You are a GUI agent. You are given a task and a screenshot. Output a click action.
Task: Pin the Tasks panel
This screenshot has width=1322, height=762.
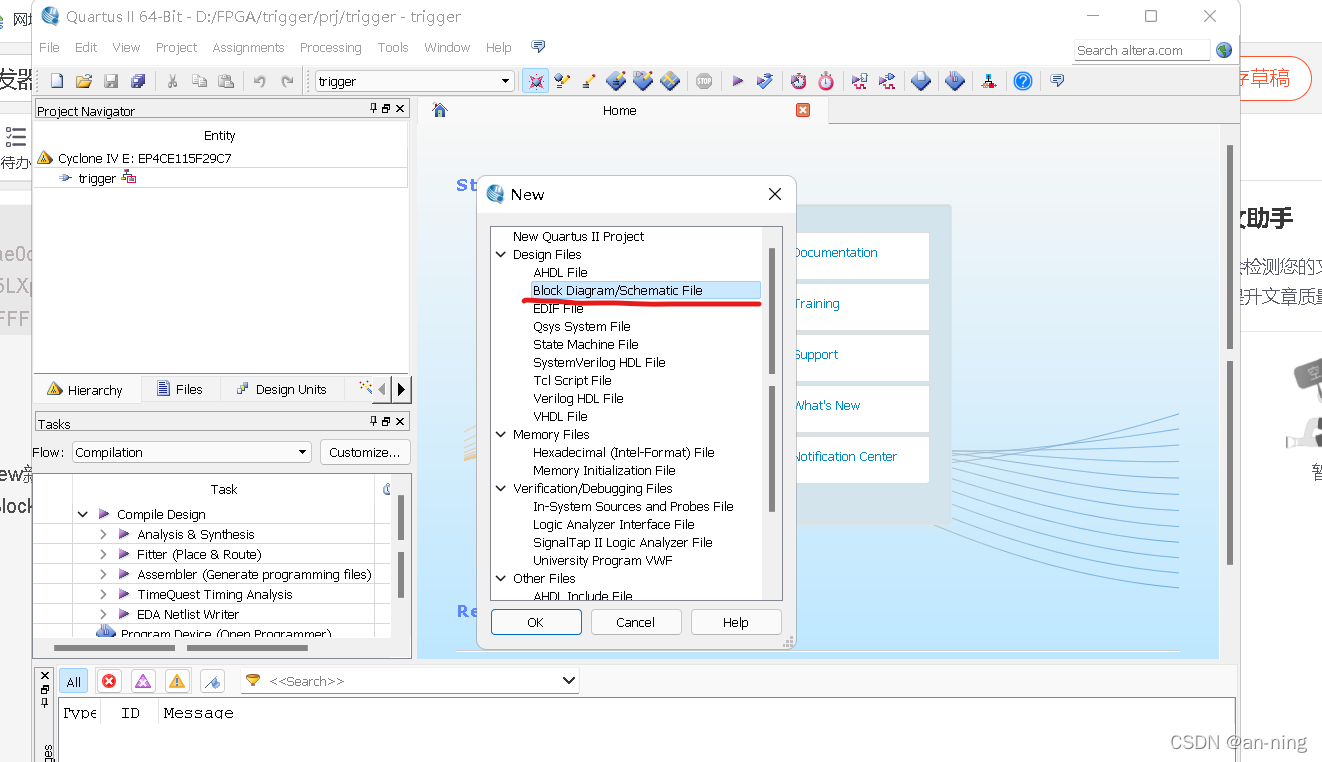[374, 421]
